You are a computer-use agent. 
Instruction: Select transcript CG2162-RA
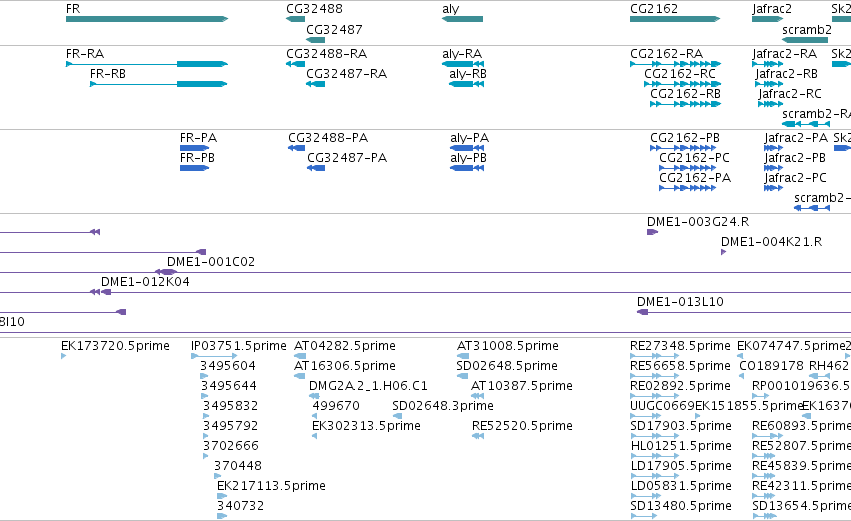pyautogui.click(x=666, y=54)
